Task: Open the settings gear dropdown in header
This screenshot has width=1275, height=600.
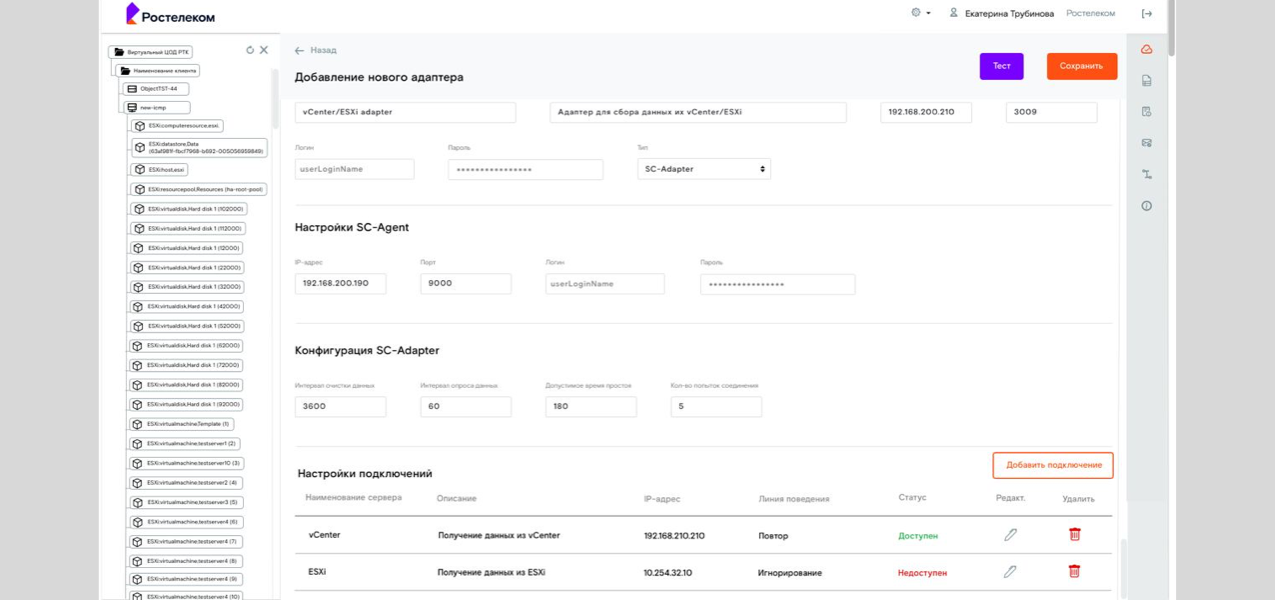Action: tap(920, 13)
